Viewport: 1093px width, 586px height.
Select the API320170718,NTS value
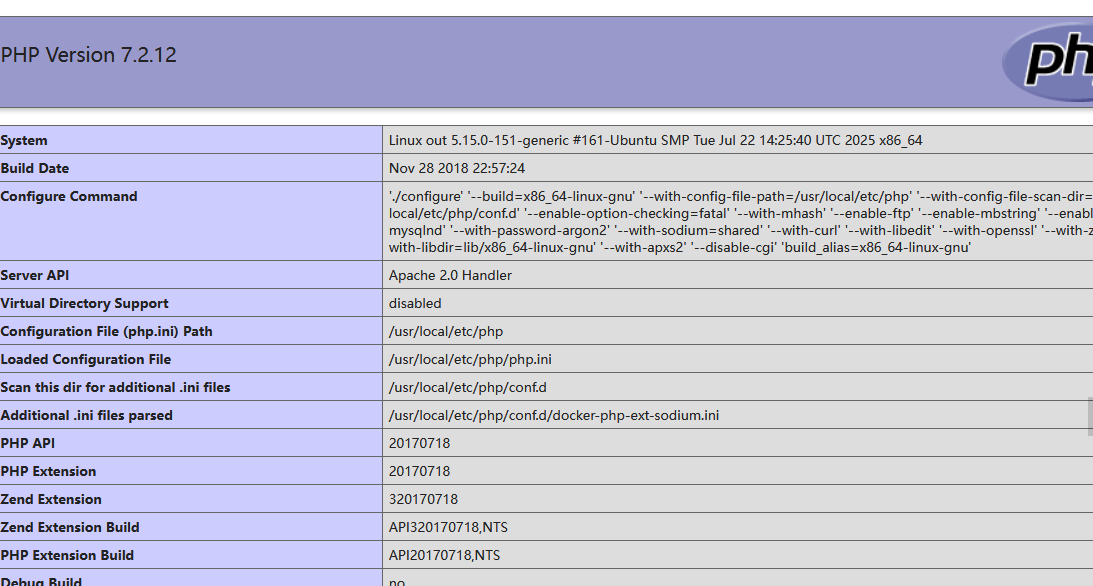(448, 527)
